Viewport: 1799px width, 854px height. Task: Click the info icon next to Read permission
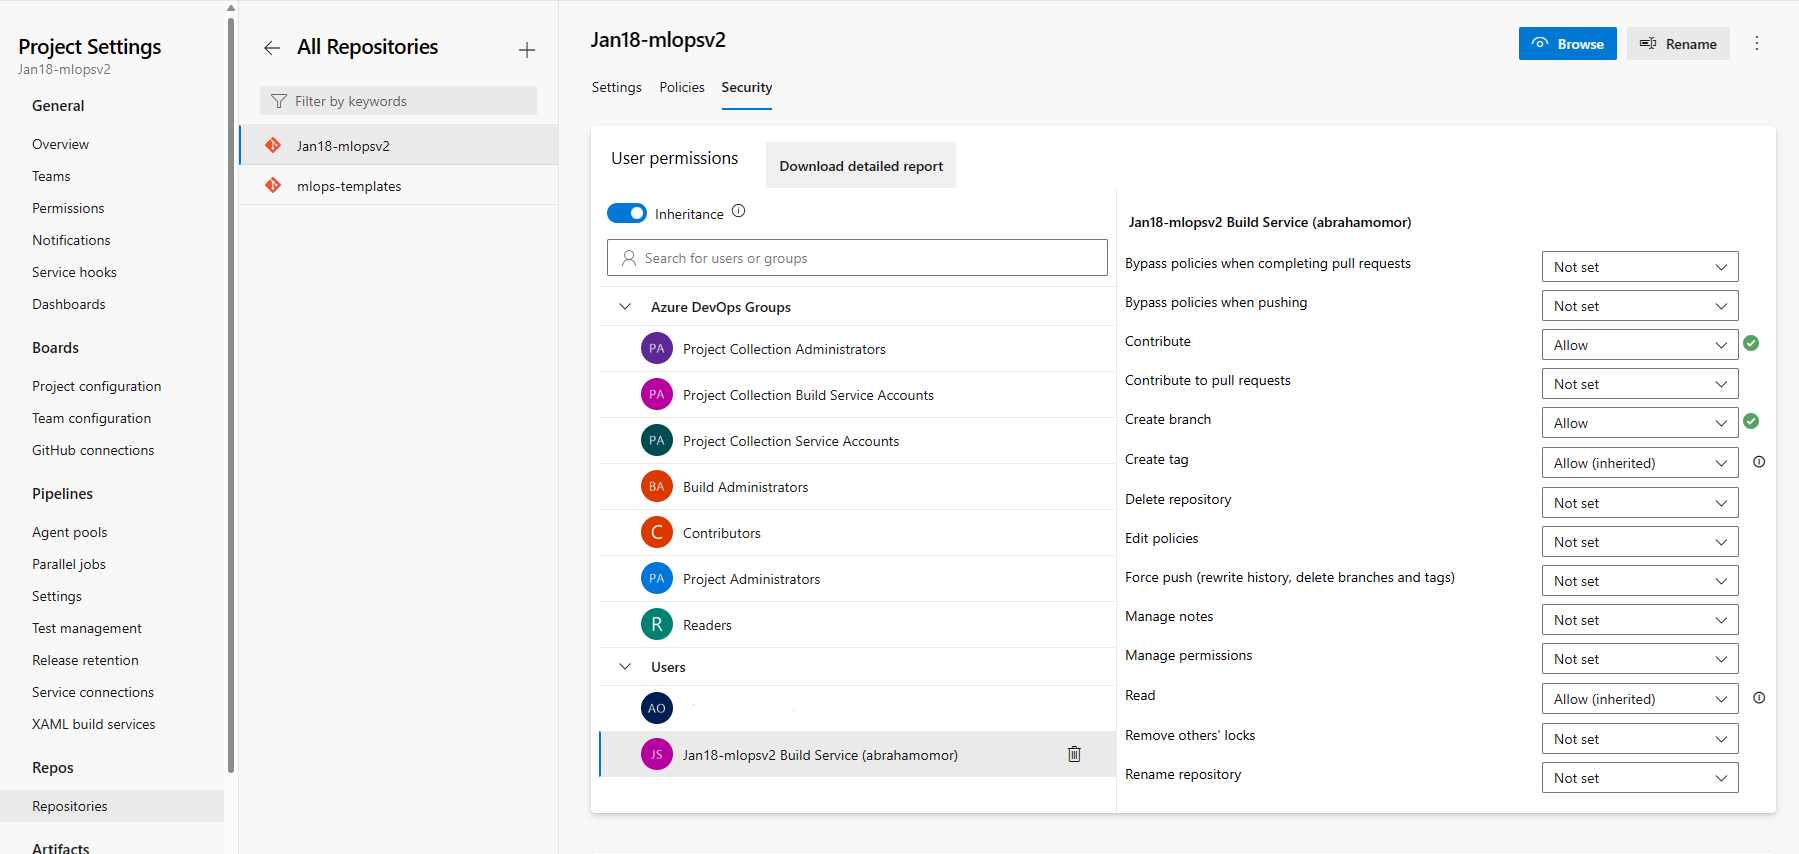pyautogui.click(x=1759, y=698)
